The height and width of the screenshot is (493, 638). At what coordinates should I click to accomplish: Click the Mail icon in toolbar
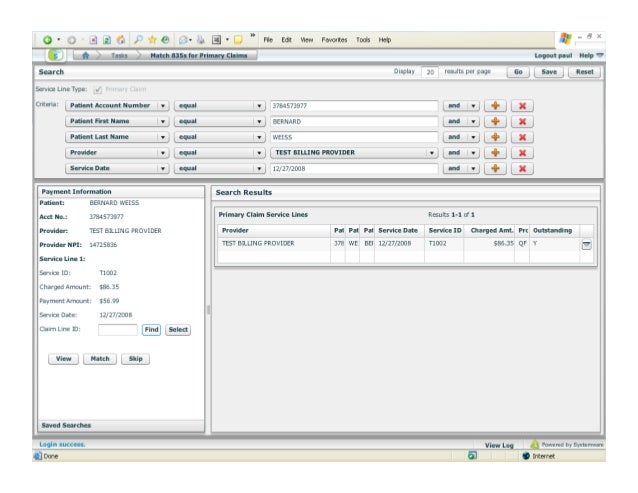pos(183,40)
